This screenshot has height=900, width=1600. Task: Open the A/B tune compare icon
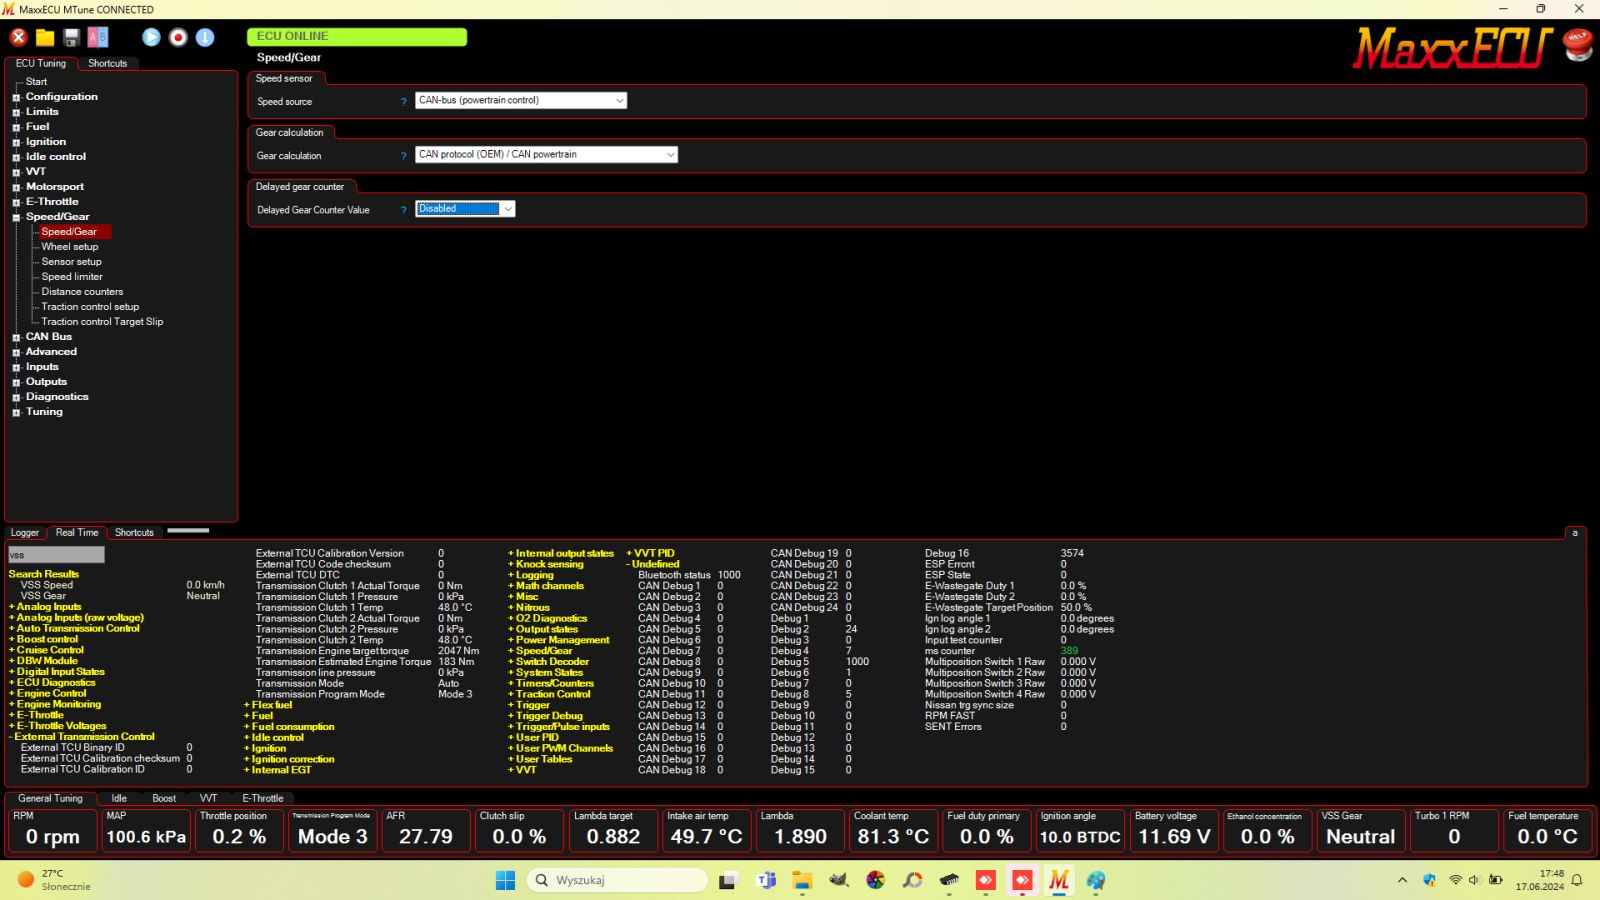[x=97, y=37]
